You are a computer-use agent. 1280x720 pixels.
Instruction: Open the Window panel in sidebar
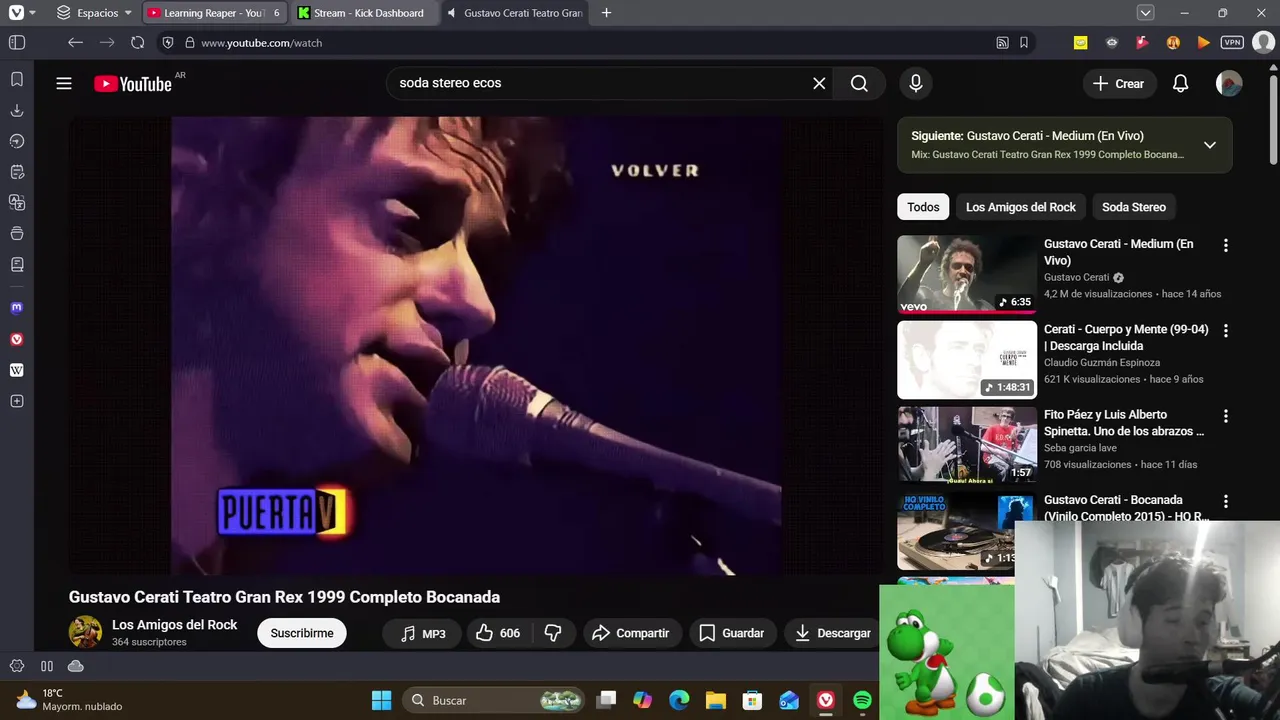coord(17,234)
